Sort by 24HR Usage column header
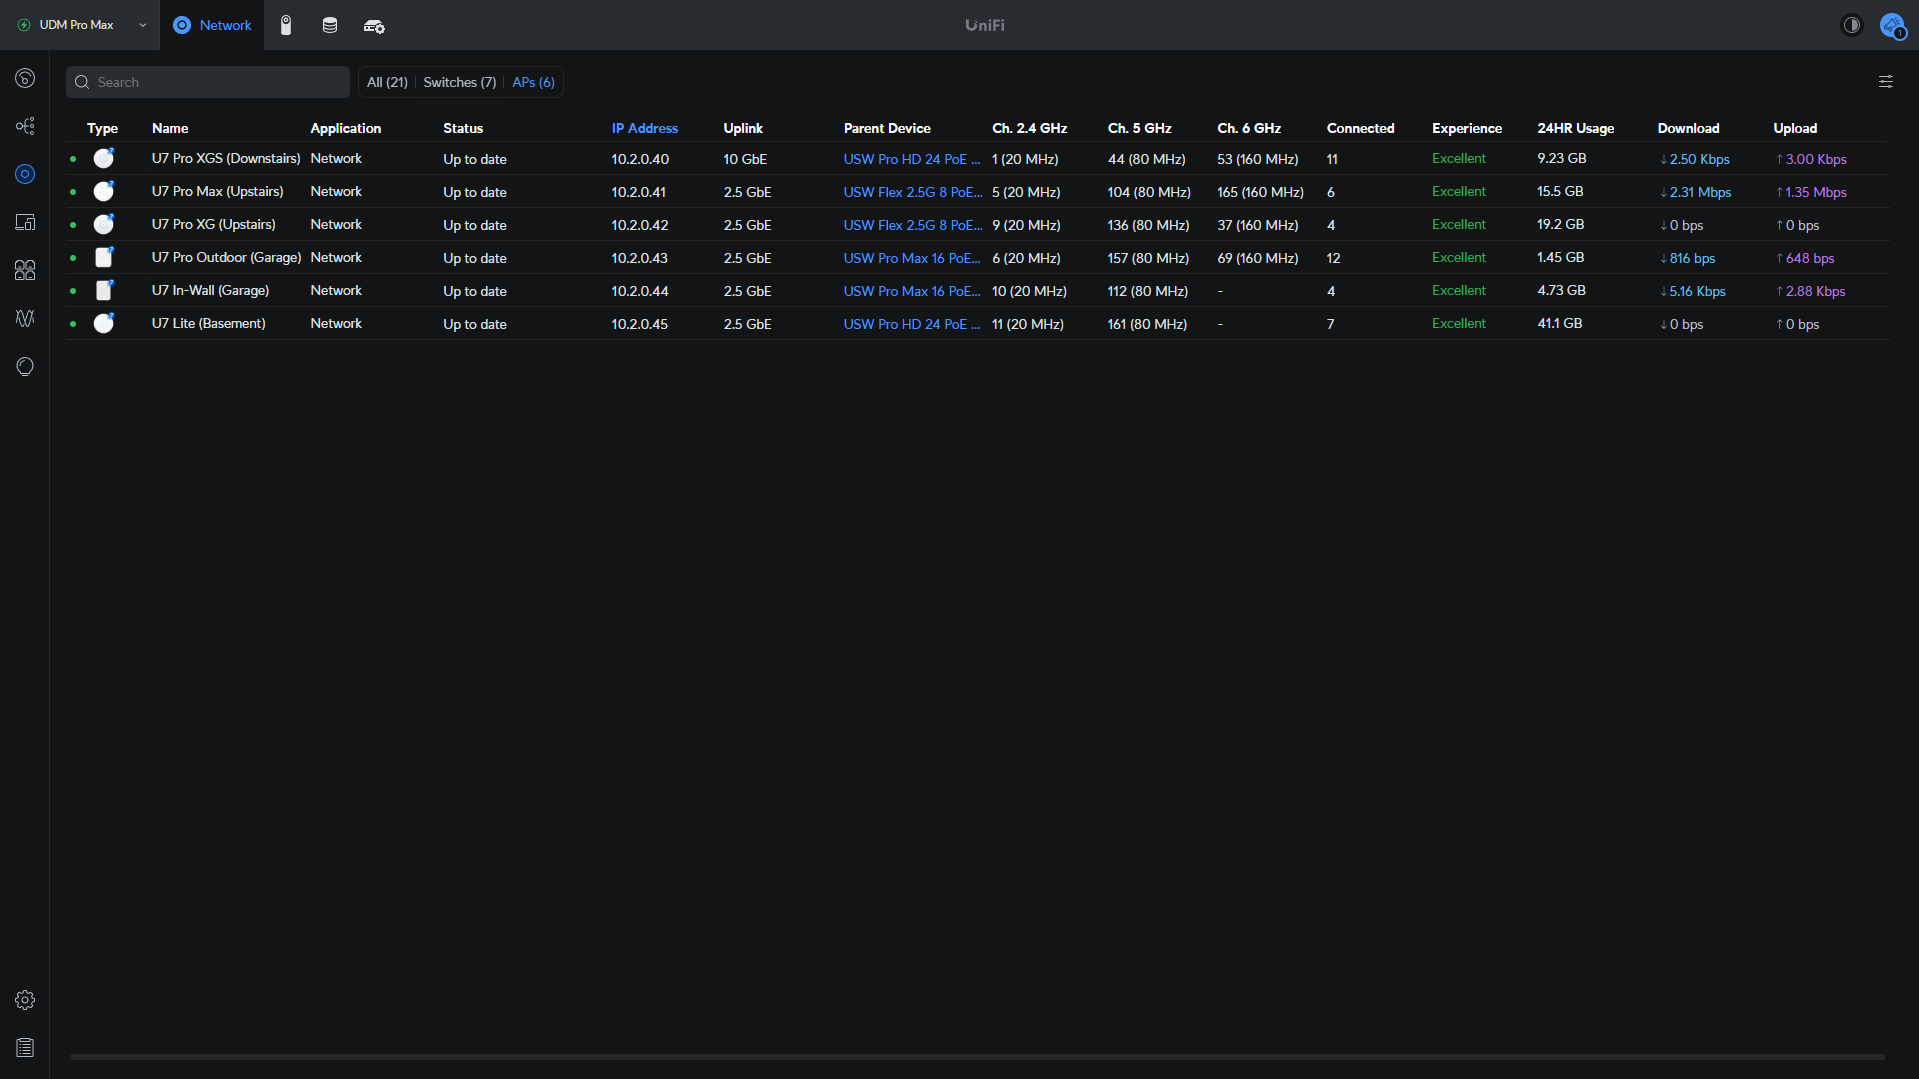This screenshot has height=1079, width=1919. 1575,128
